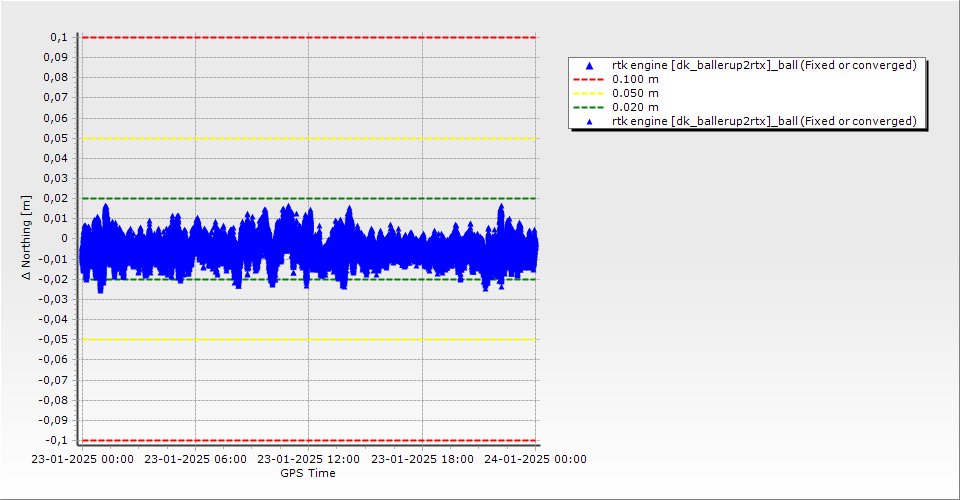Click the '-0,04' y-axis tick label
The height and width of the screenshot is (500, 960).
pos(53,319)
